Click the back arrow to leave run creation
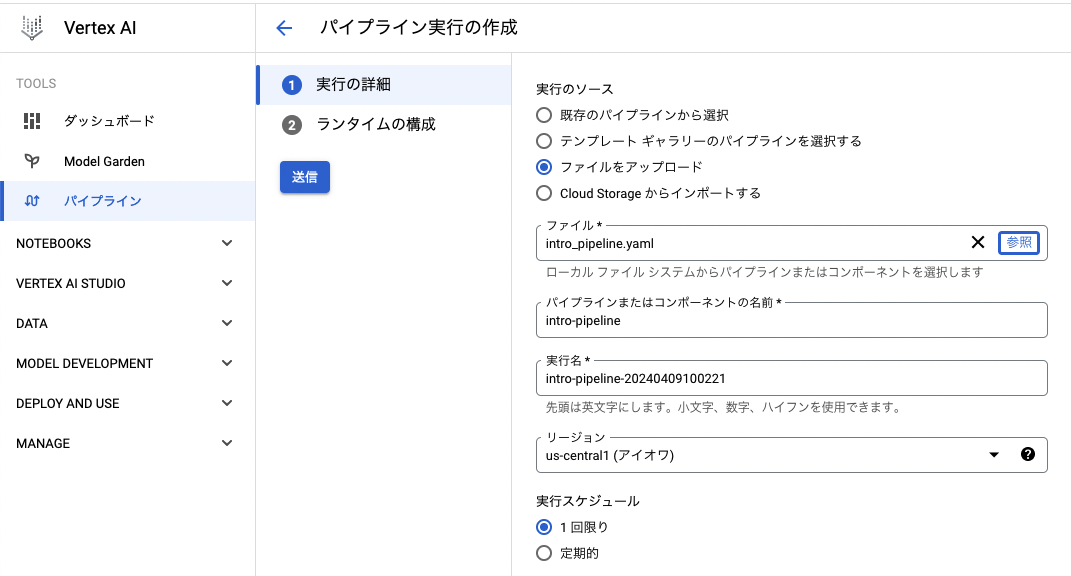Image resolution: width=1071 pixels, height=576 pixels. click(x=283, y=28)
